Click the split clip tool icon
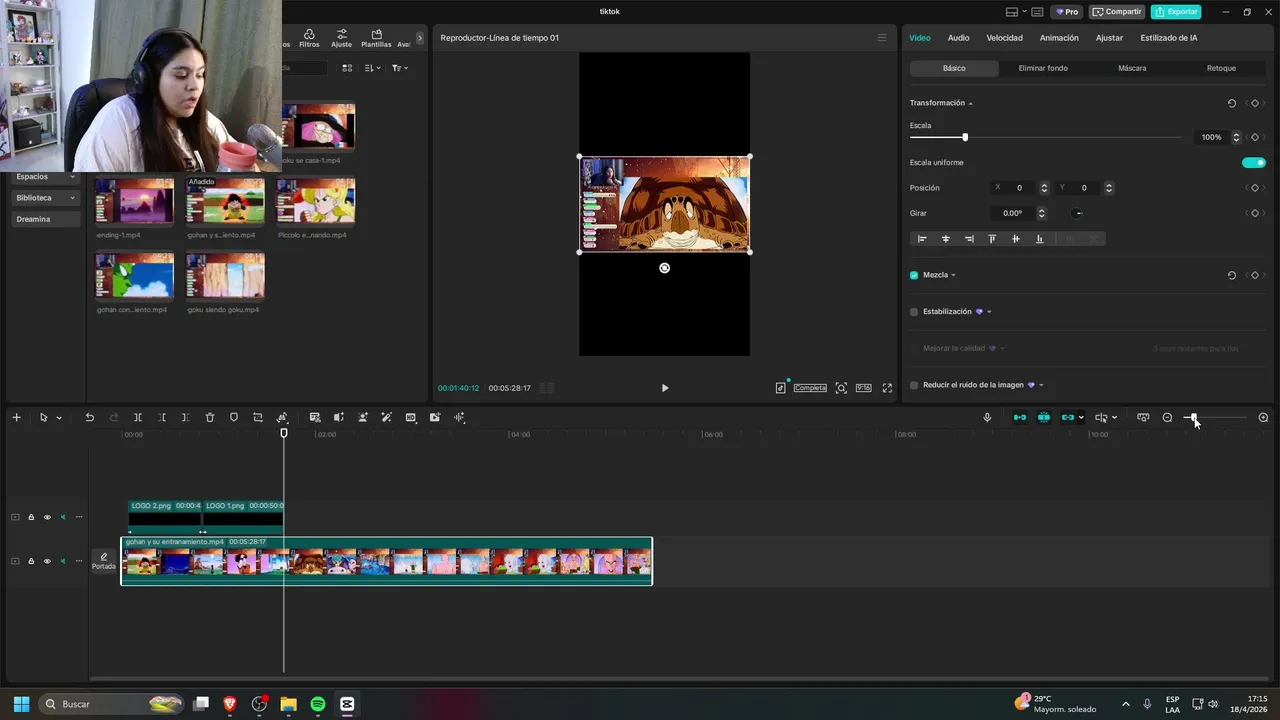 138,417
